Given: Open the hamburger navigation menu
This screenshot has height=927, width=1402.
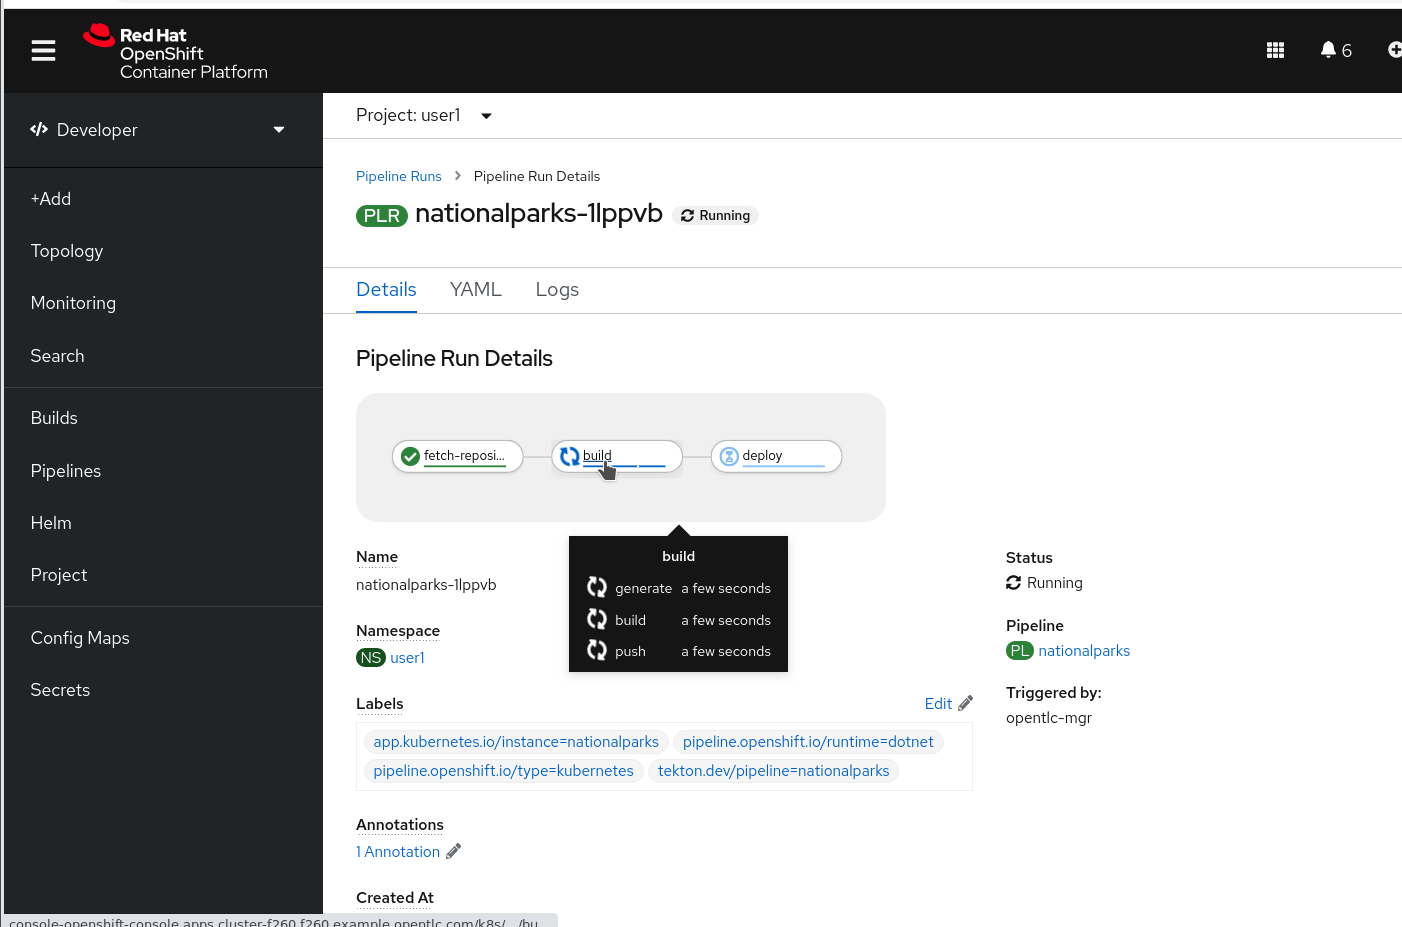Looking at the screenshot, I should pos(43,50).
